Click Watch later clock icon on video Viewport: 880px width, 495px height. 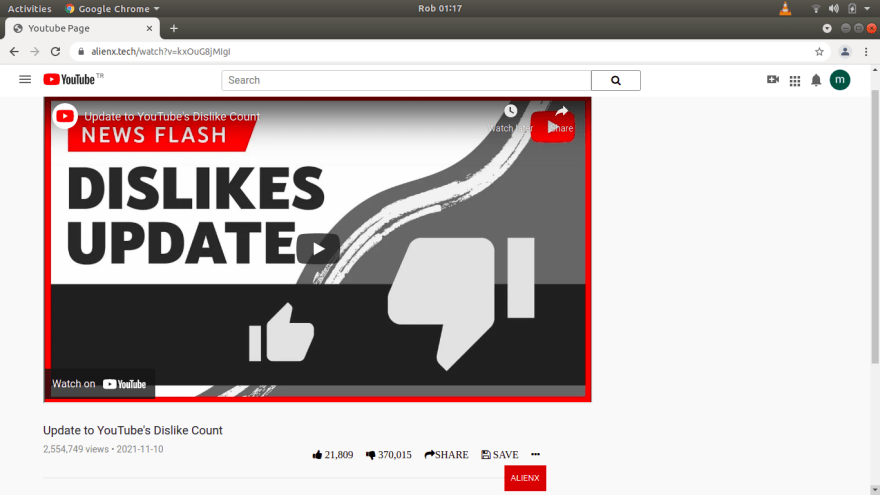coord(511,112)
